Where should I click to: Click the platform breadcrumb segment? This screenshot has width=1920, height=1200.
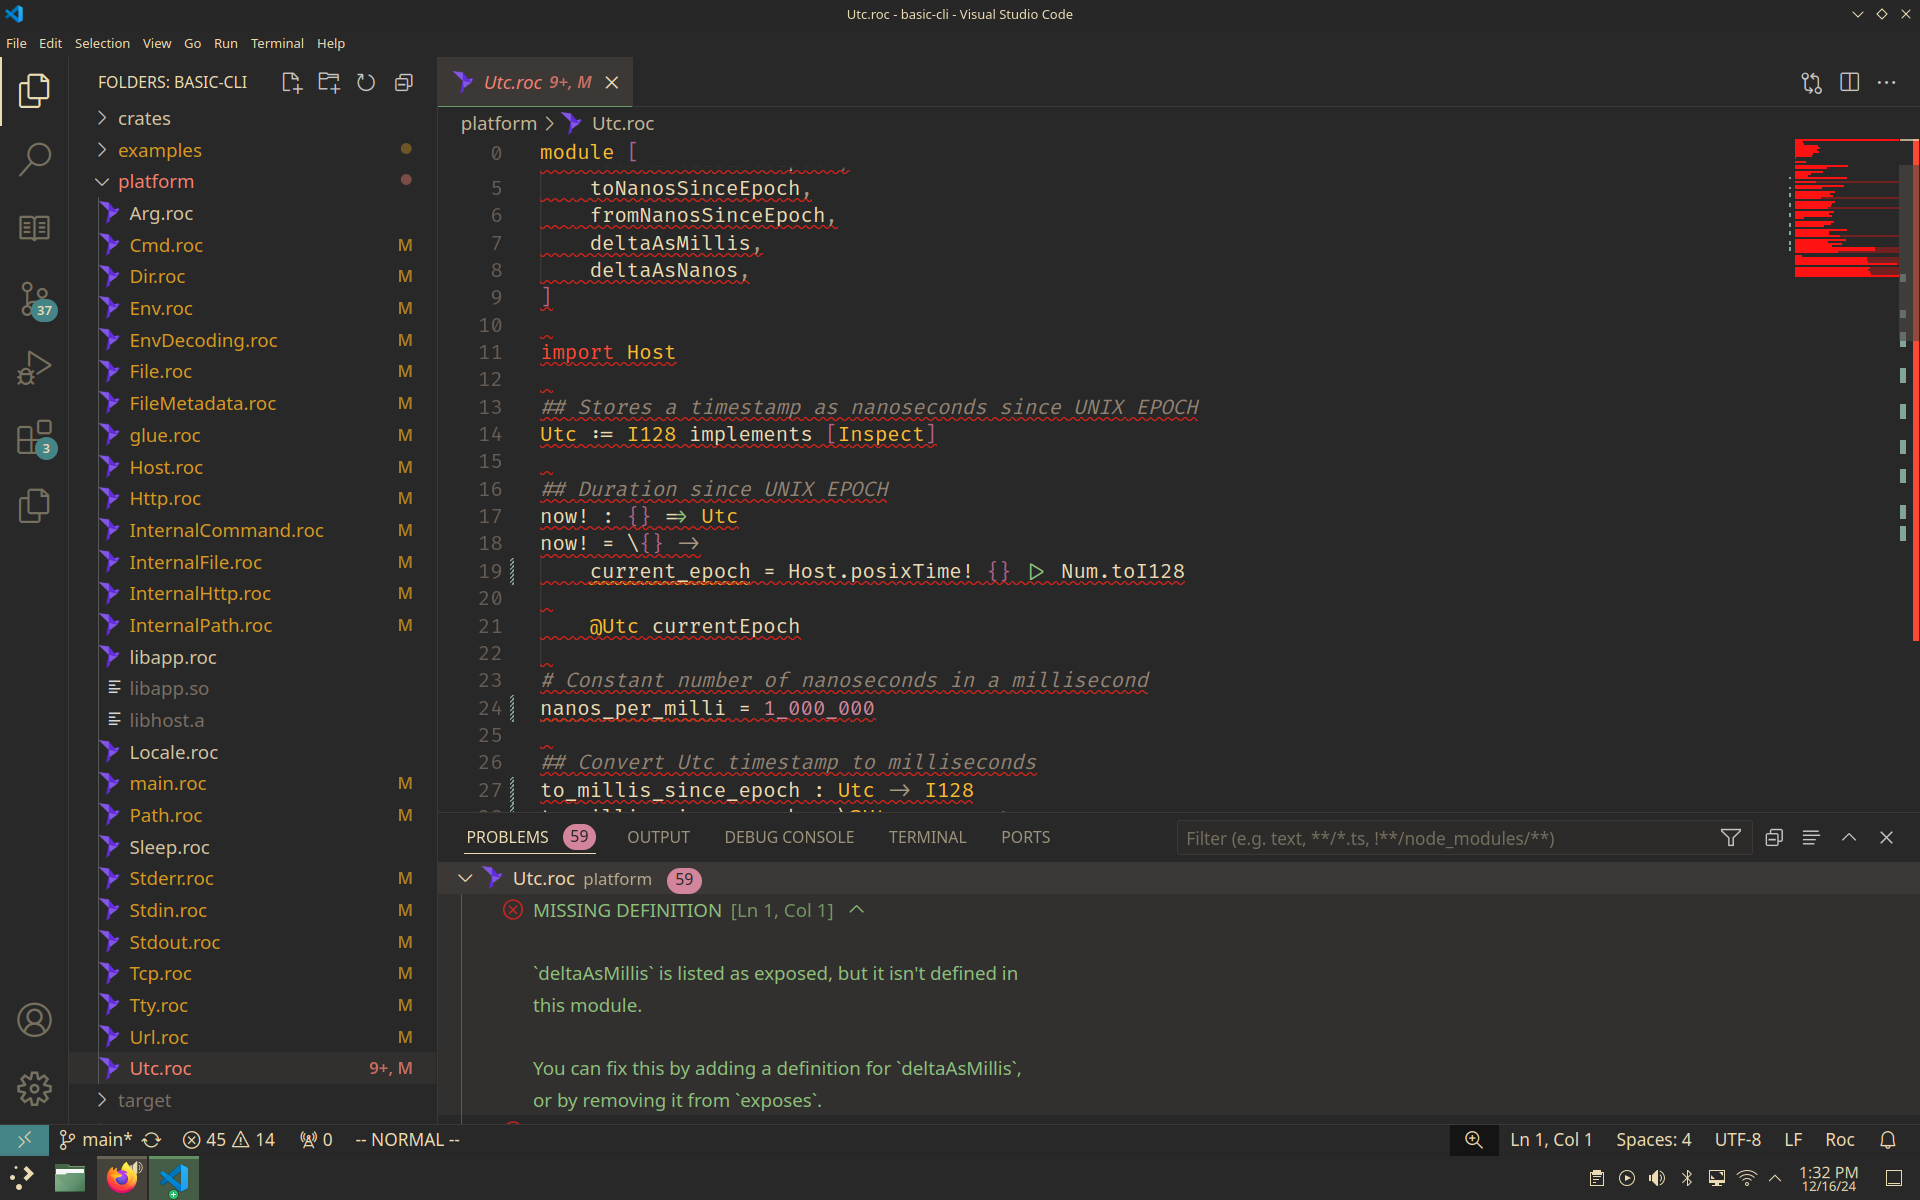[x=498, y=123]
